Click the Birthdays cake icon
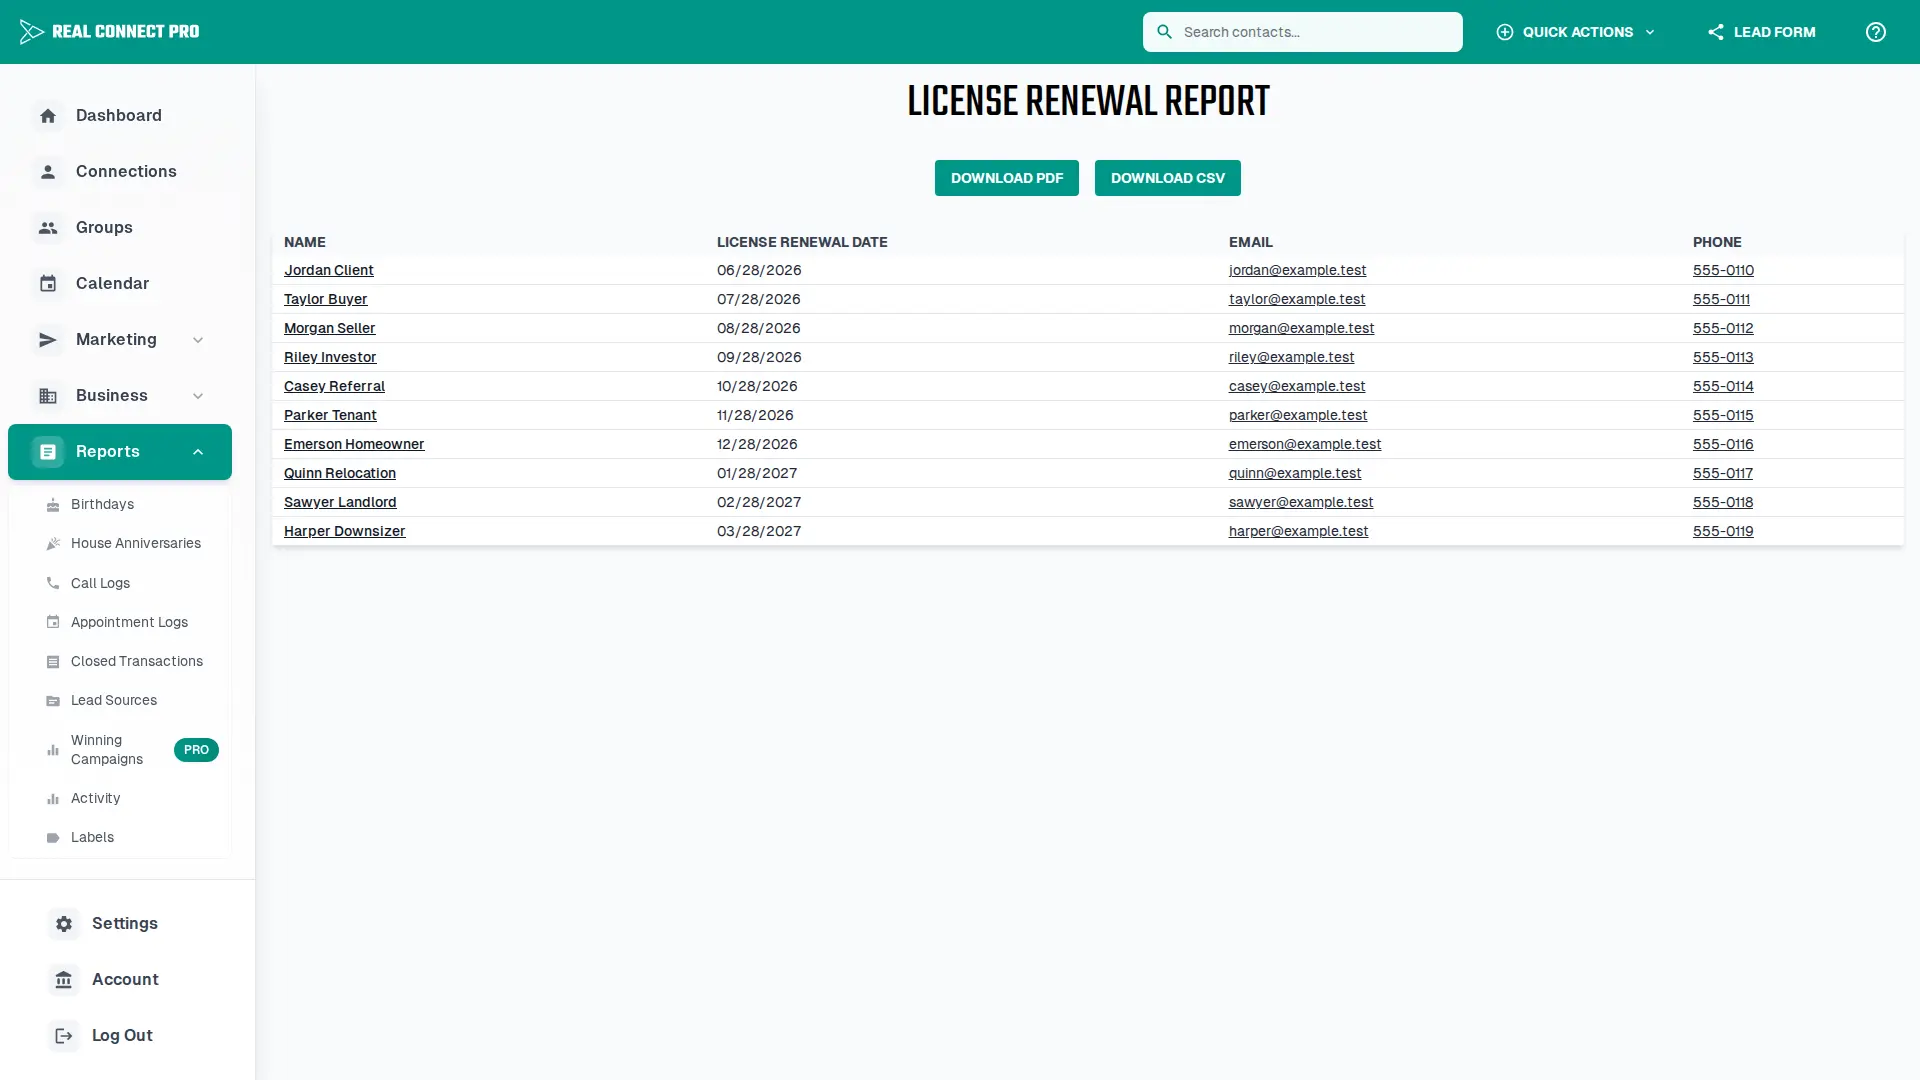The height and width of the screenshot is (1080, 1920). click(53, 505)
